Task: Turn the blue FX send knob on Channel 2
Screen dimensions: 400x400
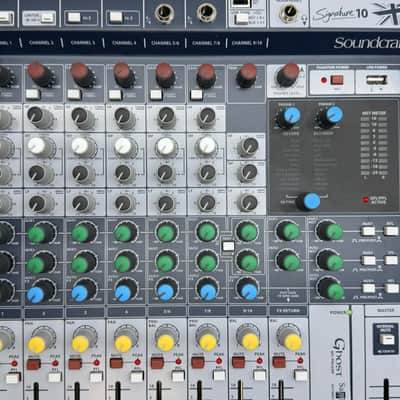Action: coord(40,292)
